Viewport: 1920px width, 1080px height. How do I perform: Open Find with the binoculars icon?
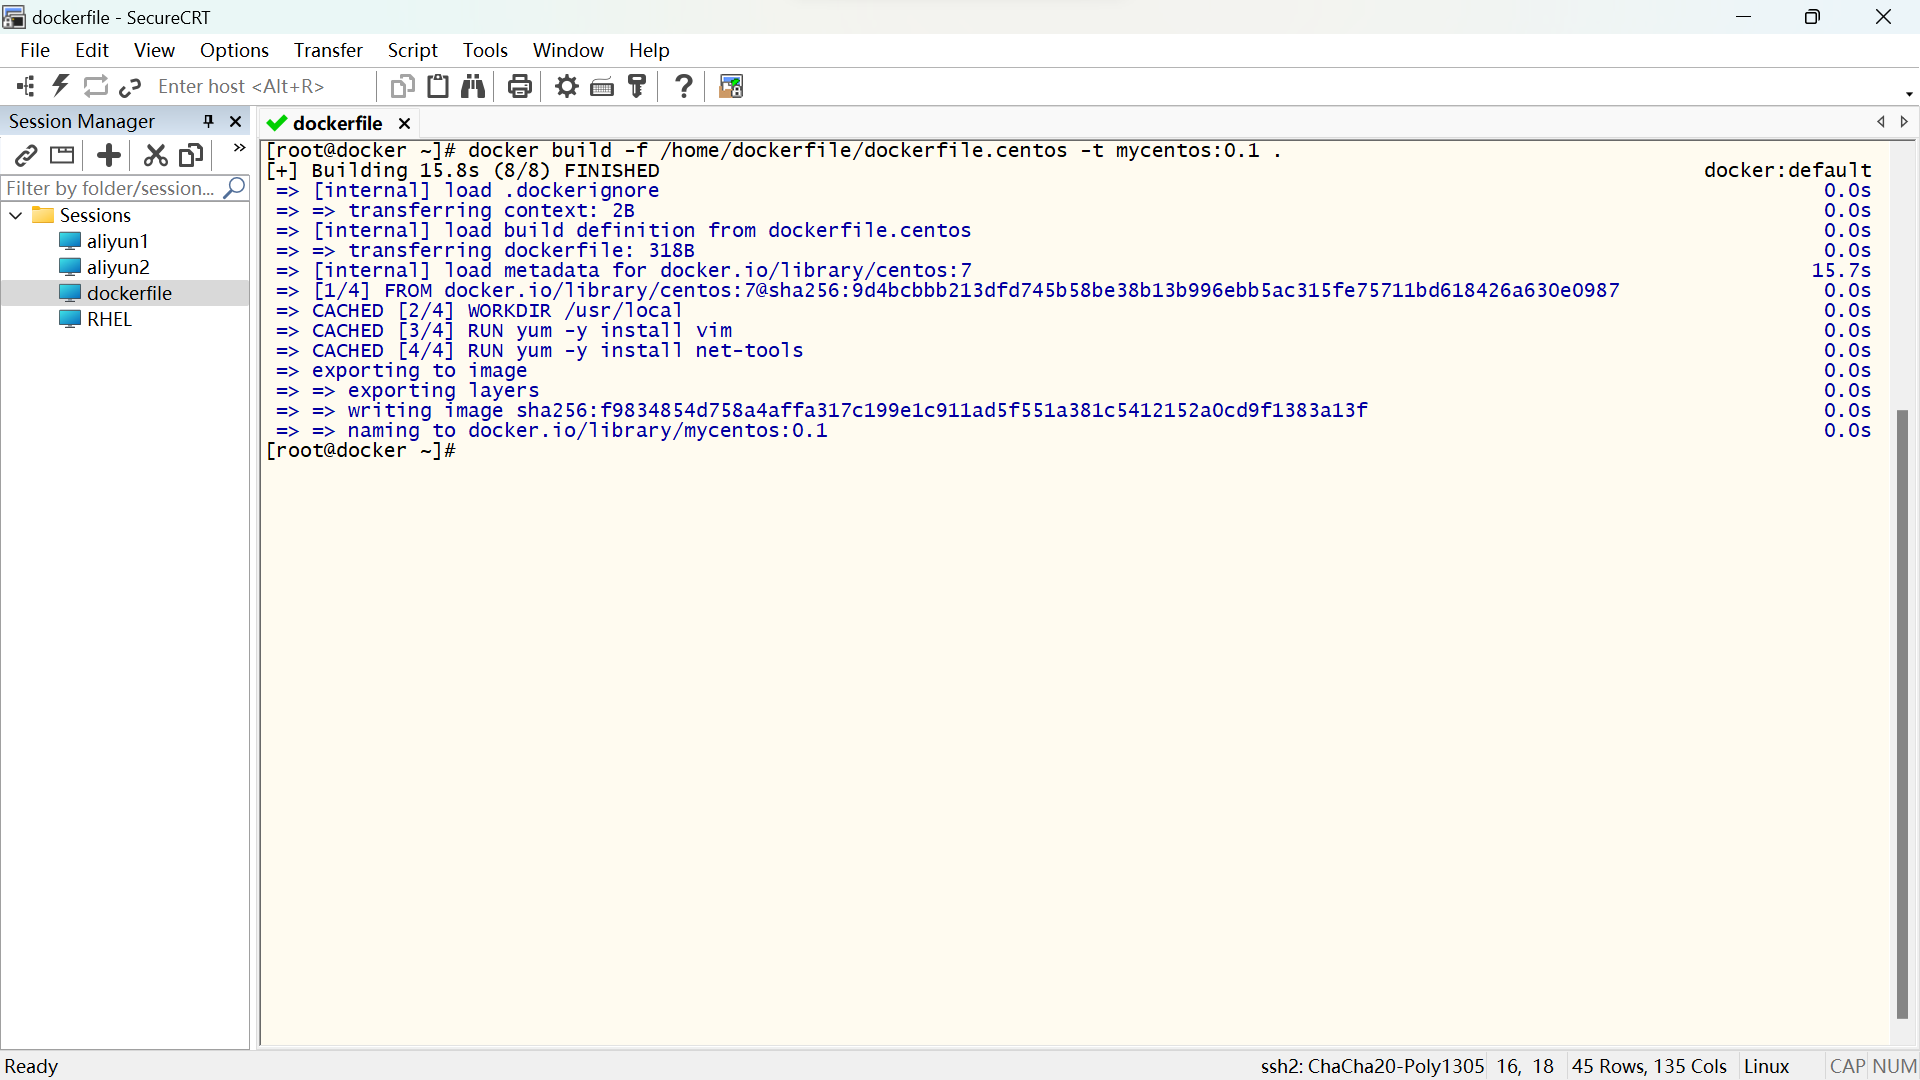click(x=473, y=86)
